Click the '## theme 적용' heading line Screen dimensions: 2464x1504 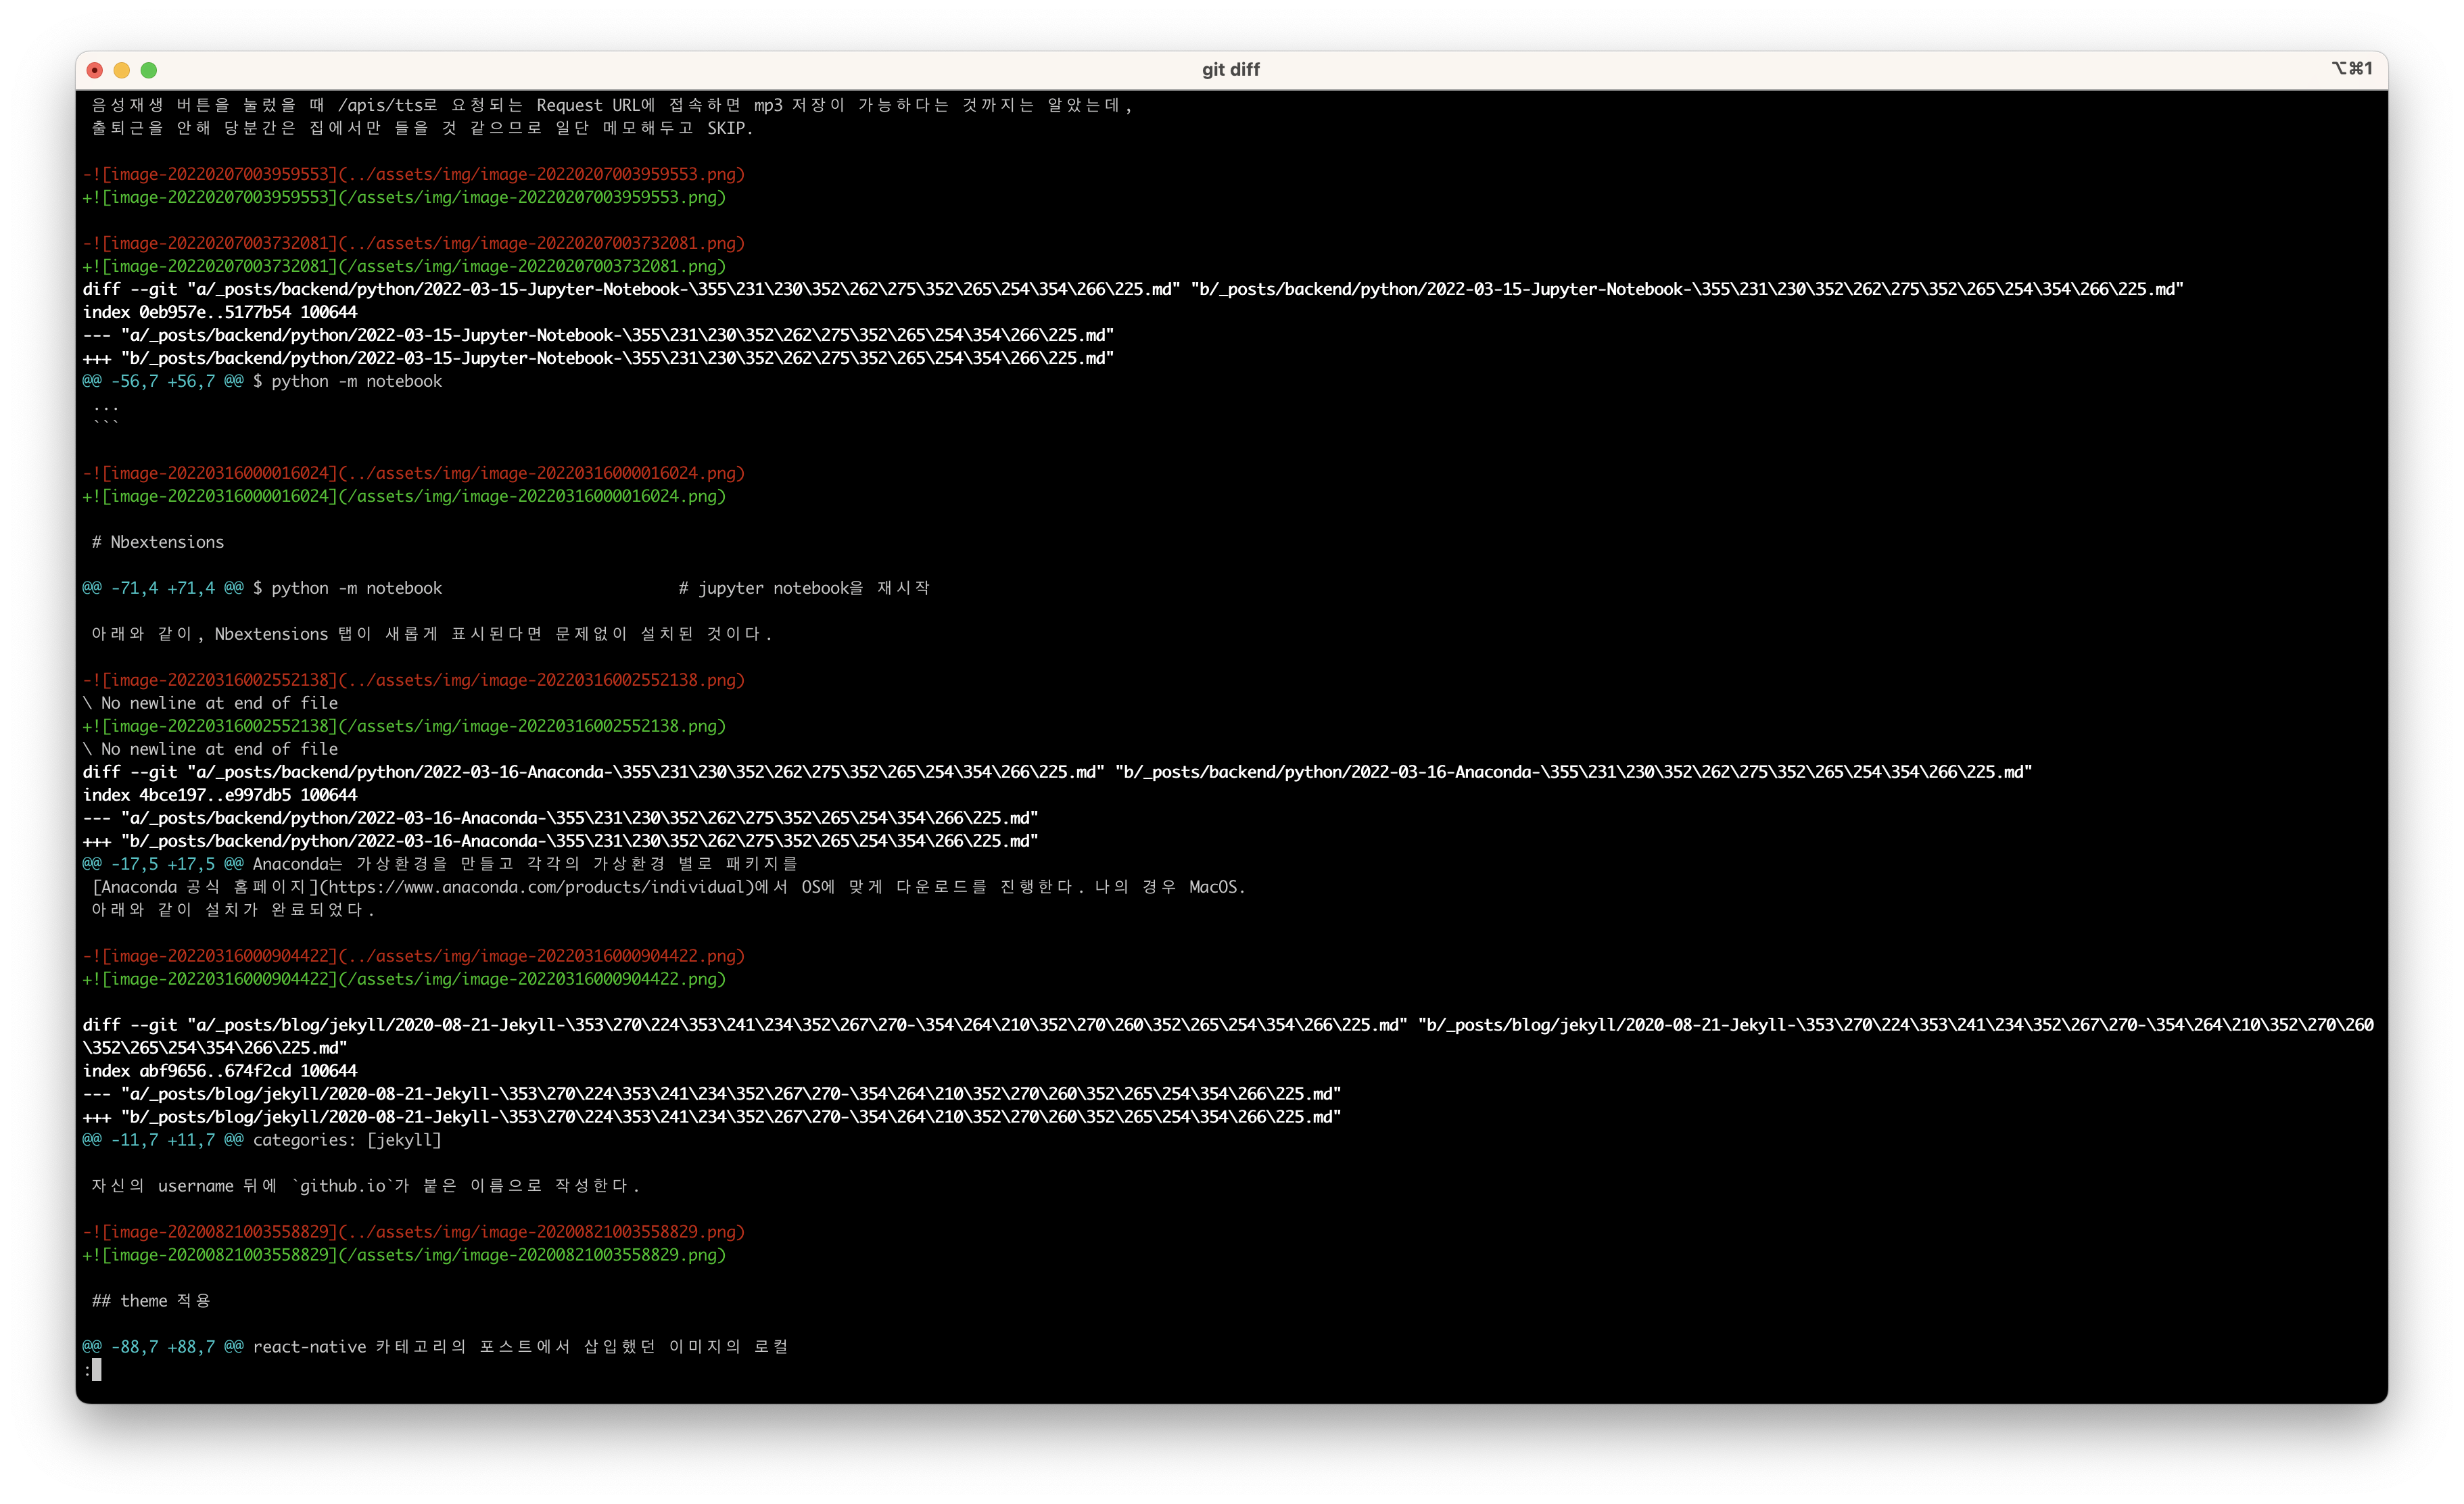tap(151, 1301)
